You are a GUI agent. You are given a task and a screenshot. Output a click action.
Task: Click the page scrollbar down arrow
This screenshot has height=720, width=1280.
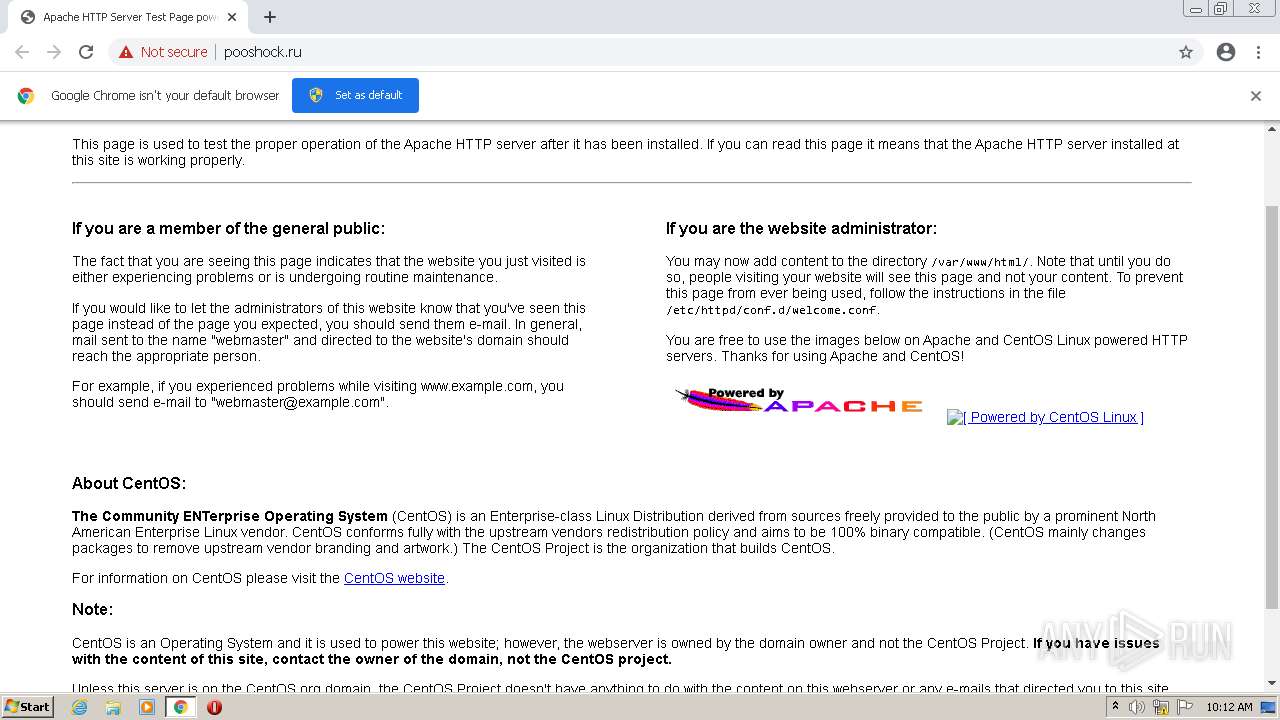[1272, 684]
